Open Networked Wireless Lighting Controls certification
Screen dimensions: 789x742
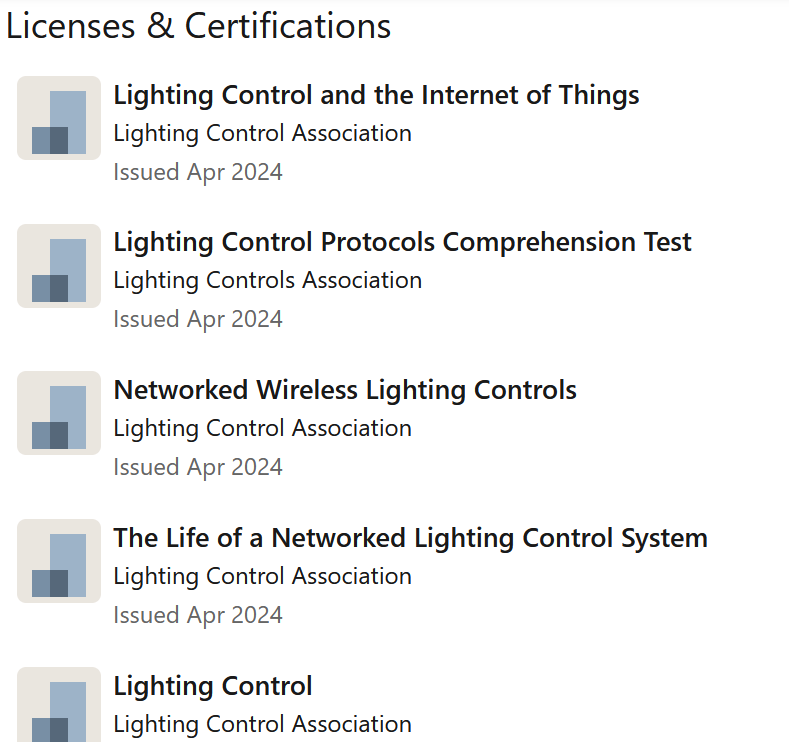point(345,390)
